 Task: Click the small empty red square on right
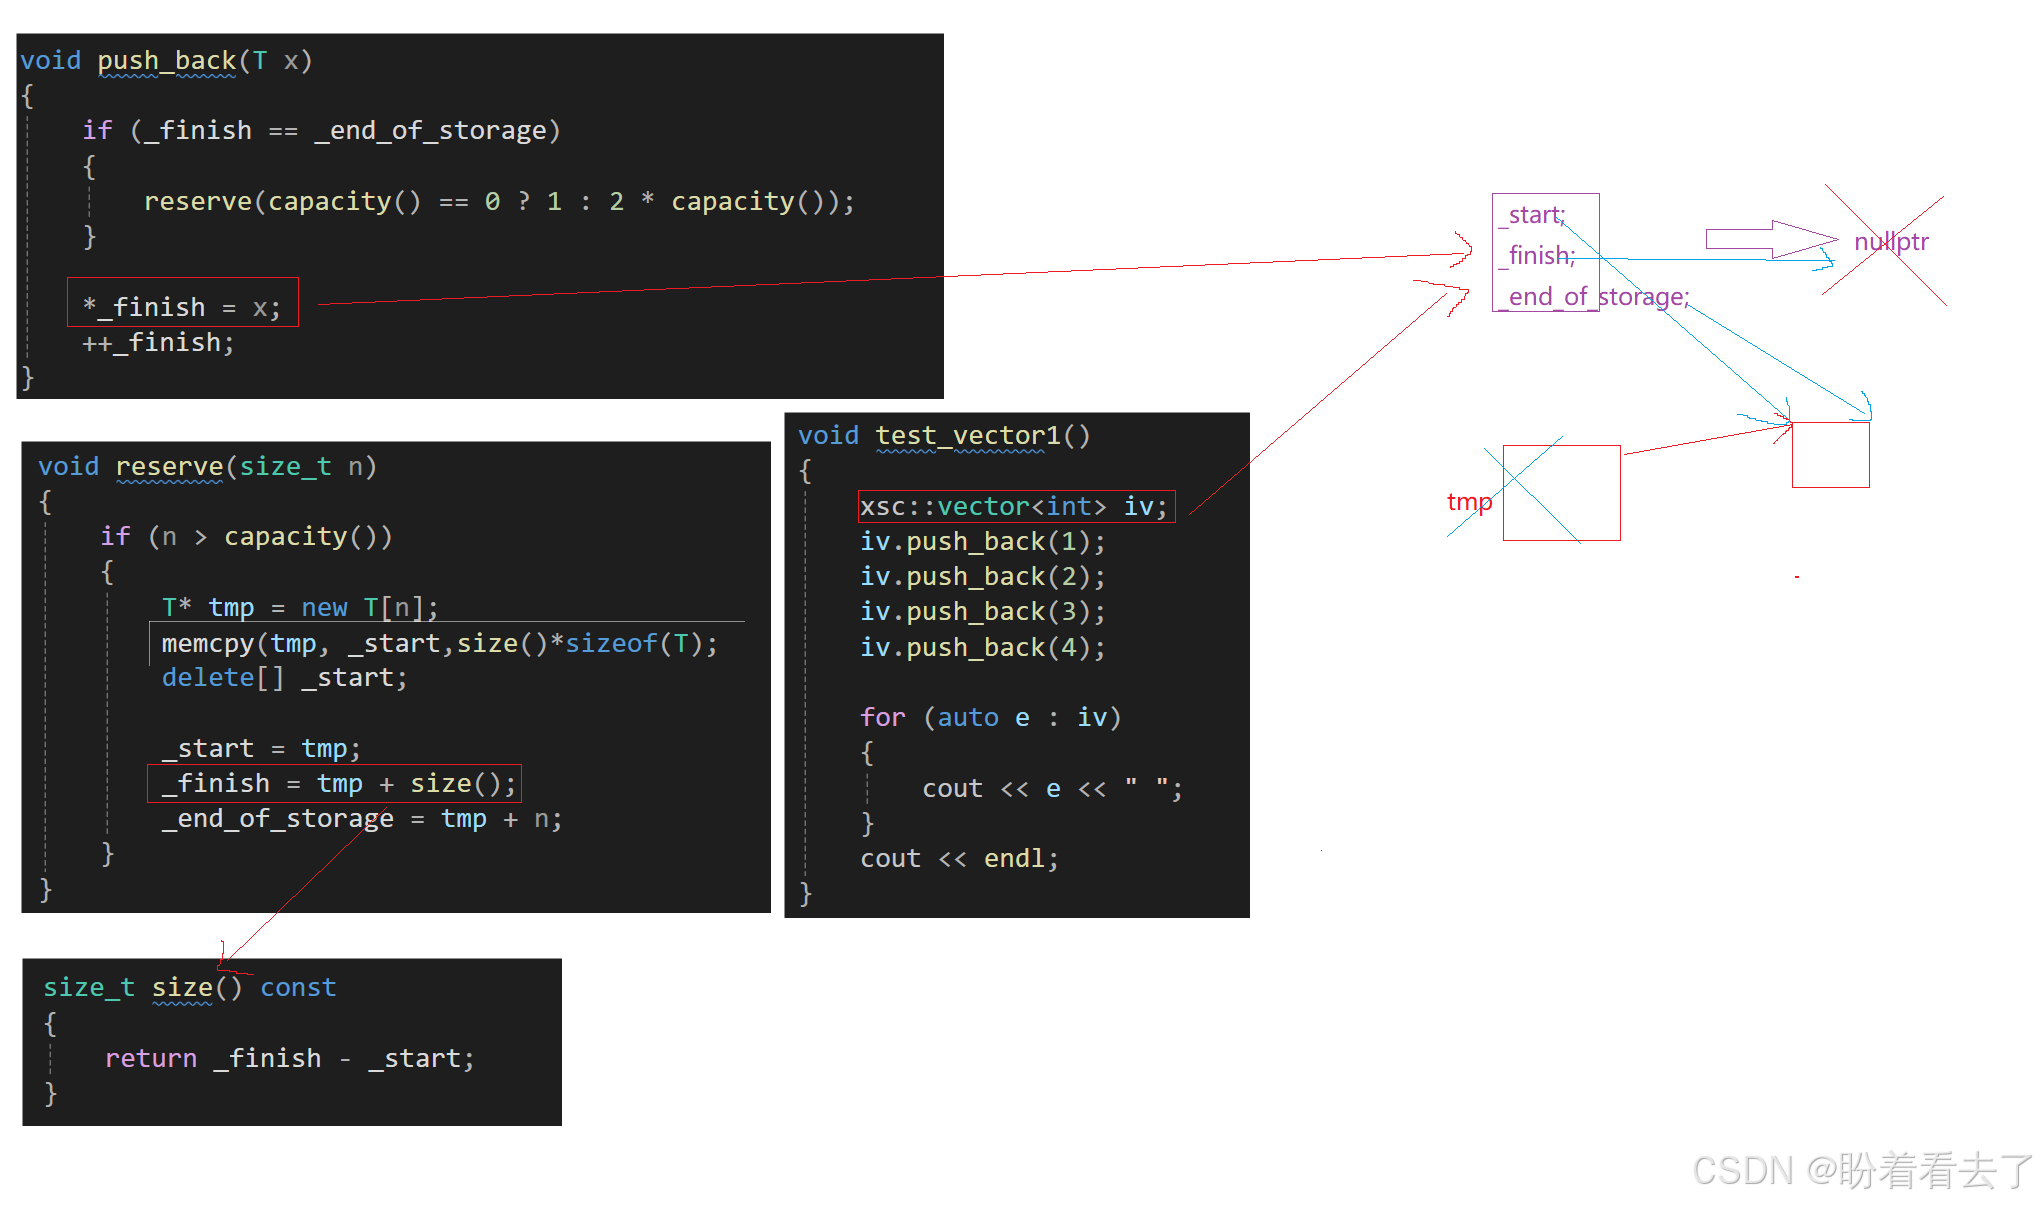tap(1830, 455)
